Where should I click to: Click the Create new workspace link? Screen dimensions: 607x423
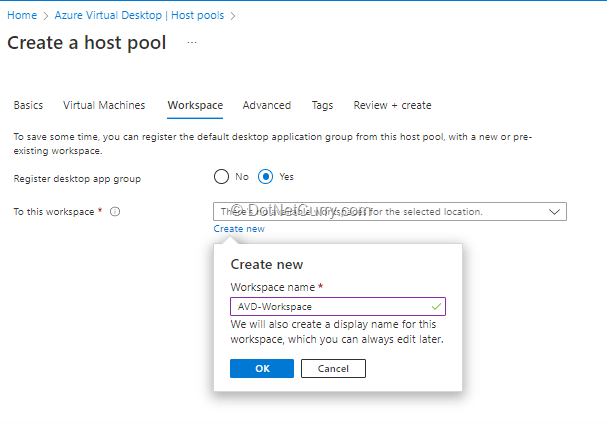pos(239,229)
